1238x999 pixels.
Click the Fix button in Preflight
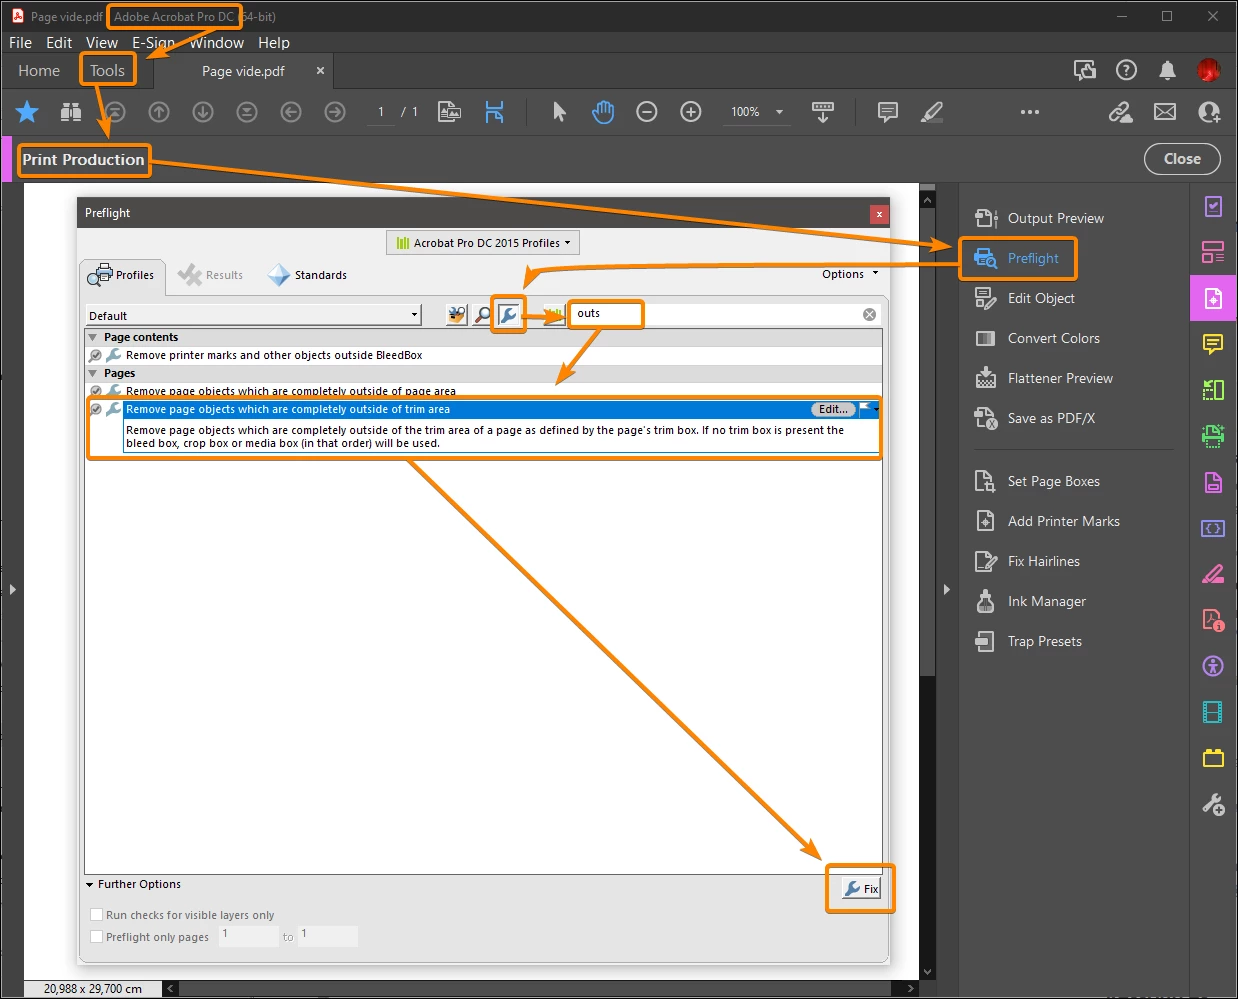pos(861,888)
